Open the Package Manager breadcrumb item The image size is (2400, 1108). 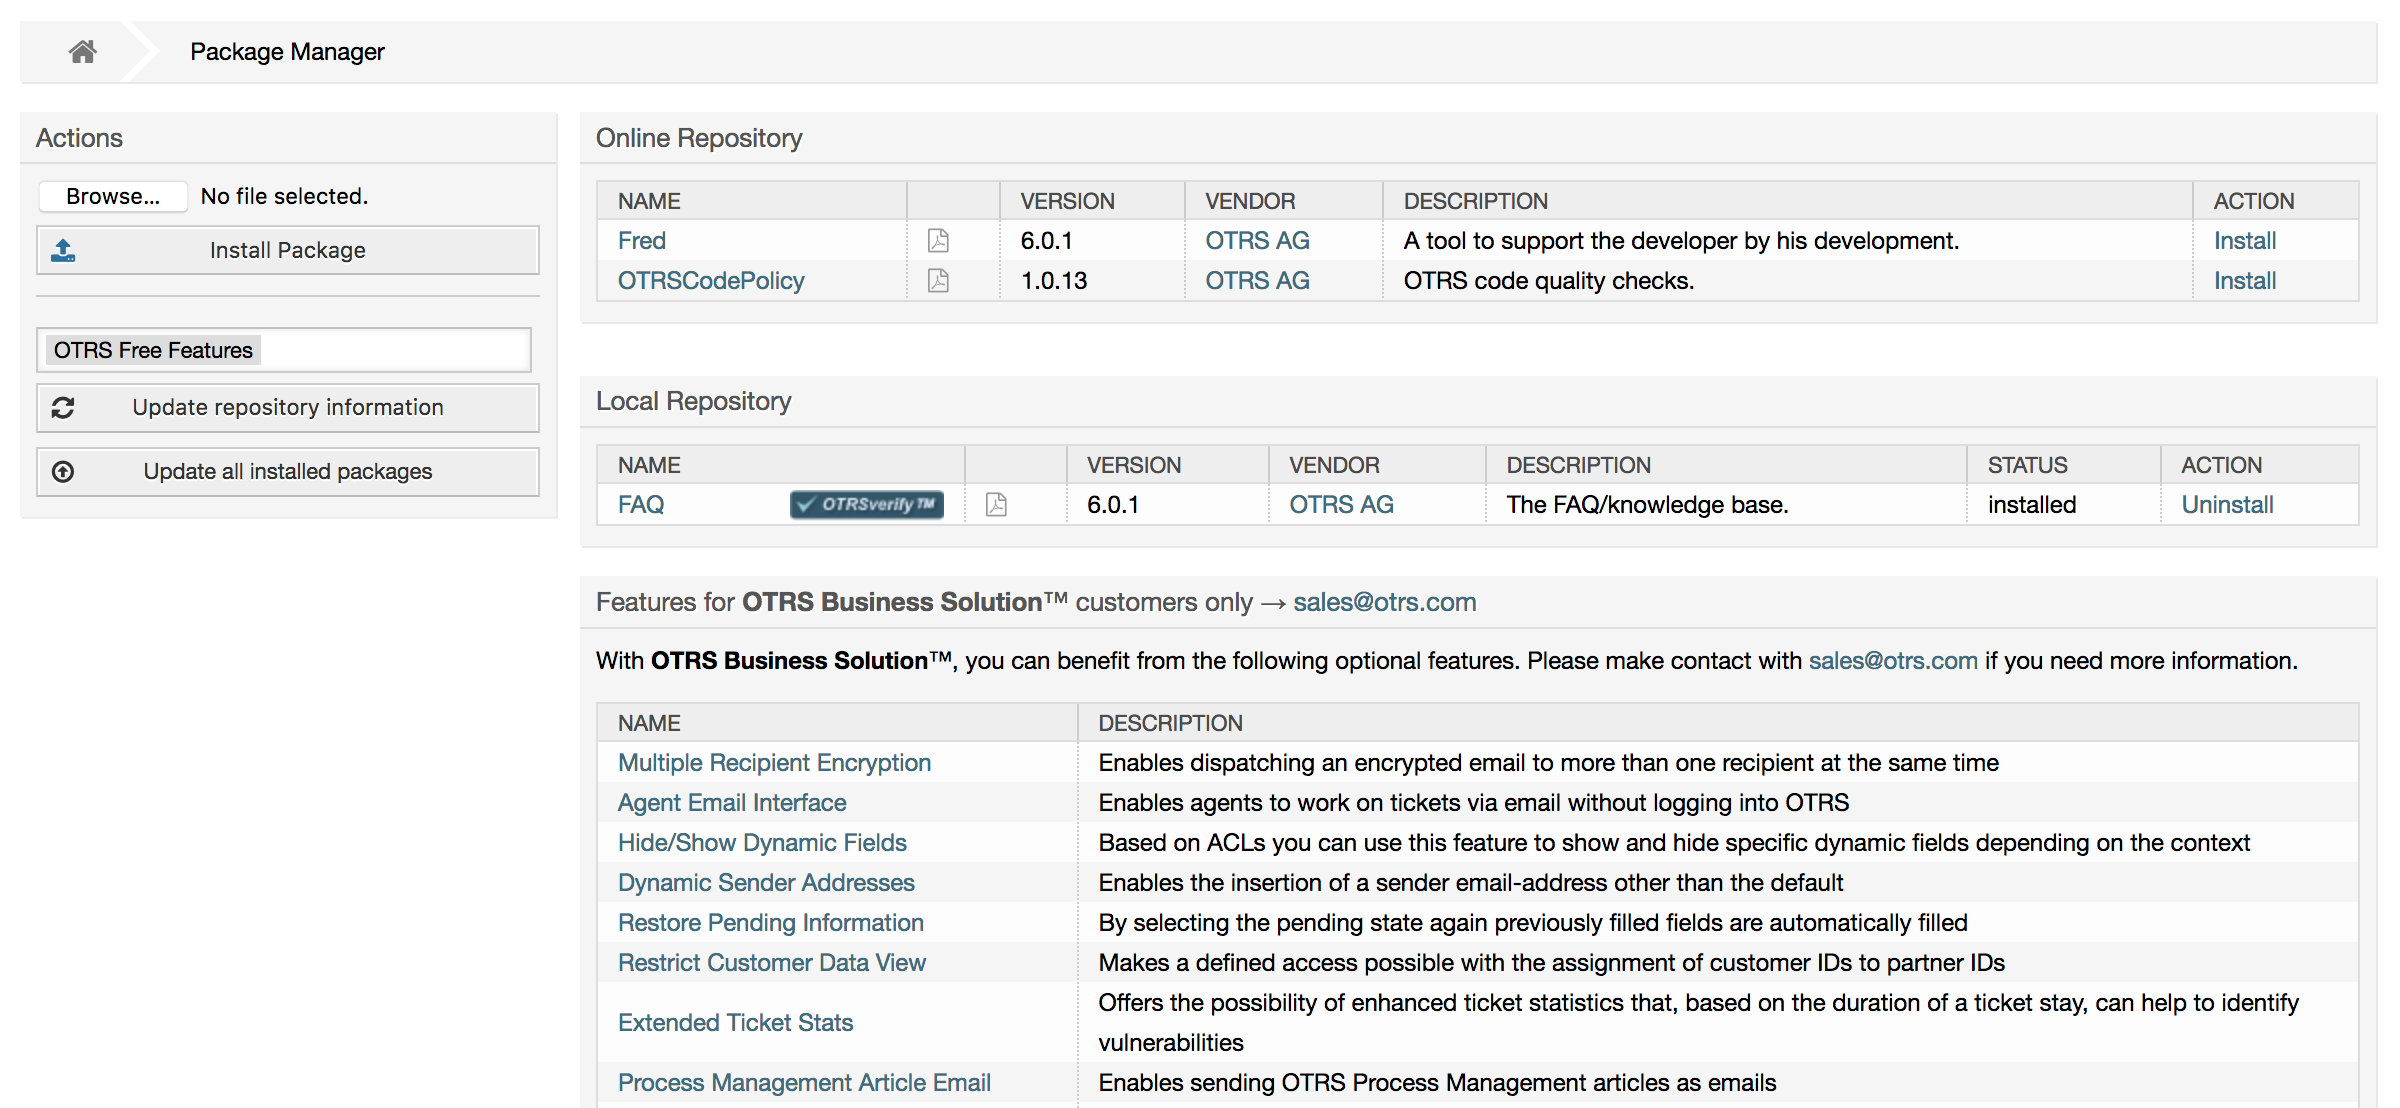[287, 52]
